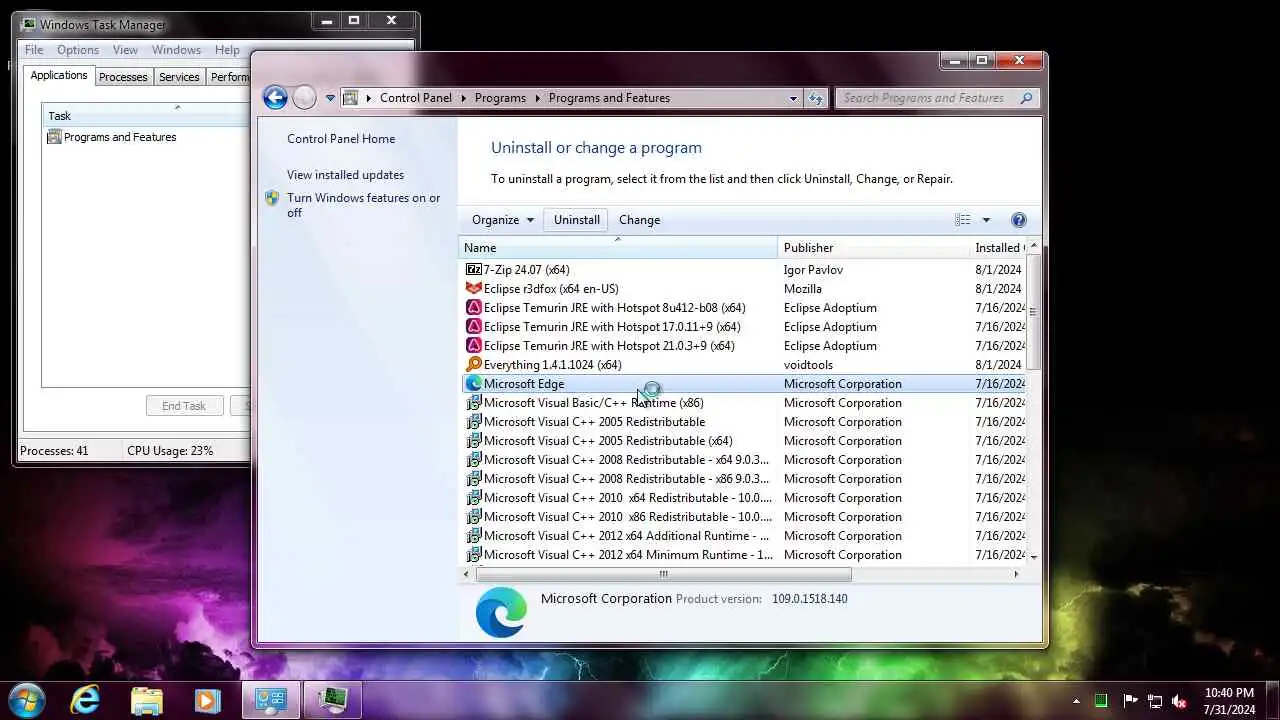Open Windows Explorer folder on taskbar
1280x720 pixels.
point(146,700)
